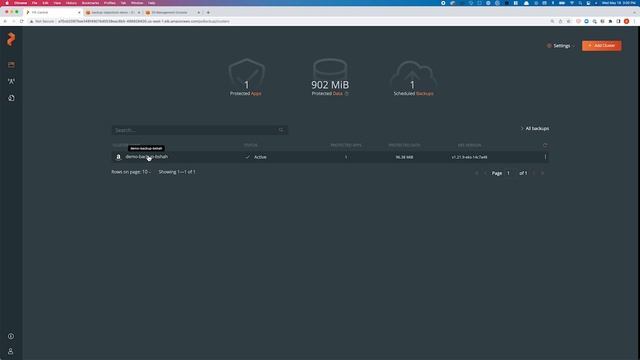Click the 902 MiB value

(330, 85)
